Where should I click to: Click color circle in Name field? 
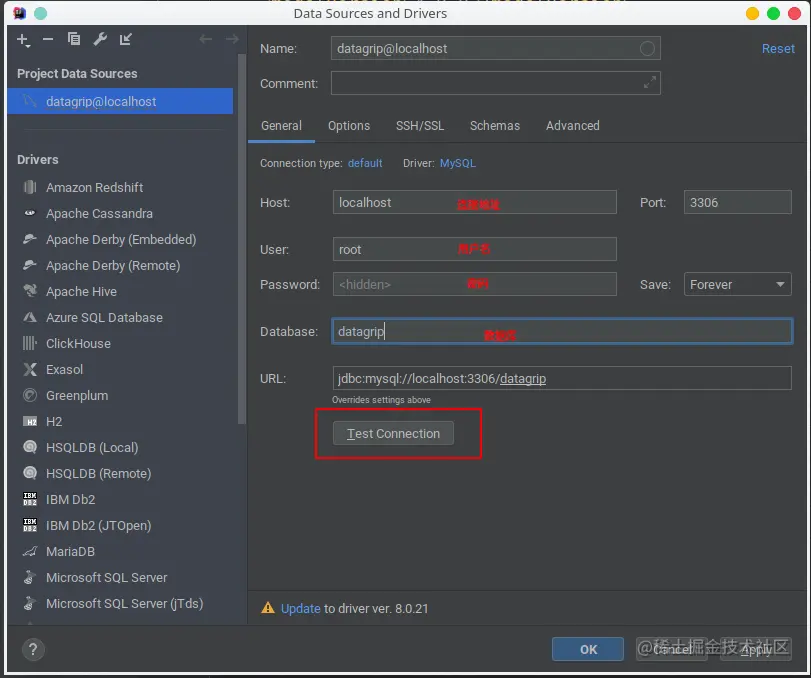click(647, 49)
